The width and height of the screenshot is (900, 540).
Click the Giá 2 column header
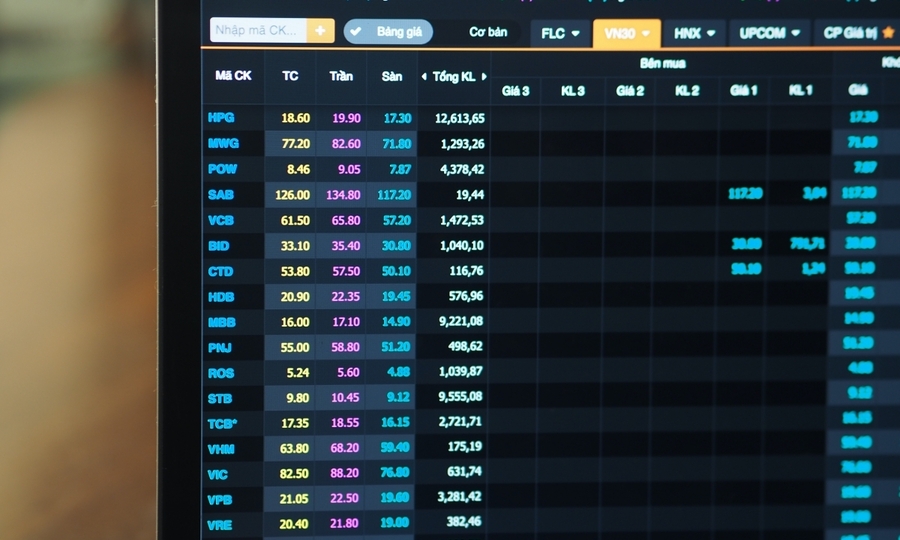click(x=630, y=91)
